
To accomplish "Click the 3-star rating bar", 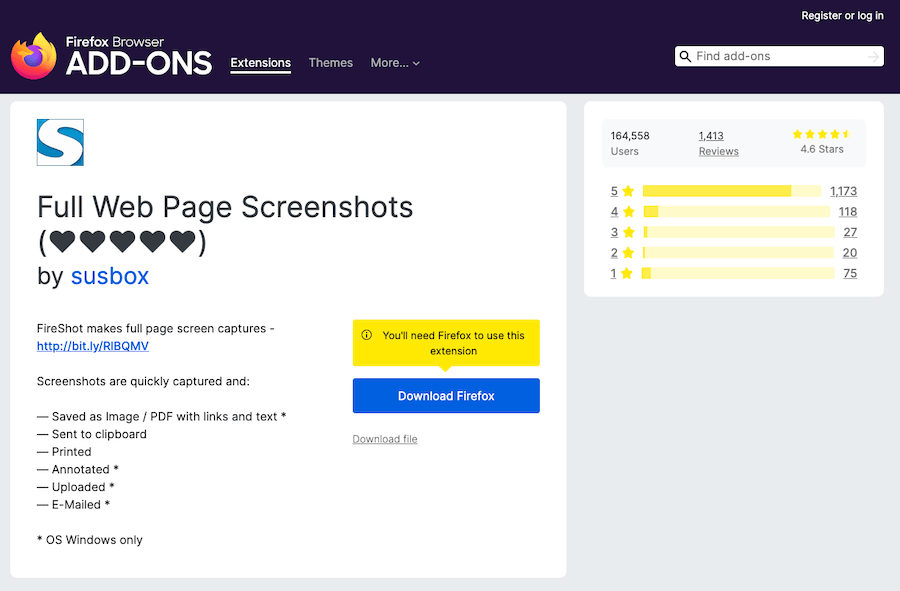I will click(739, 232).
